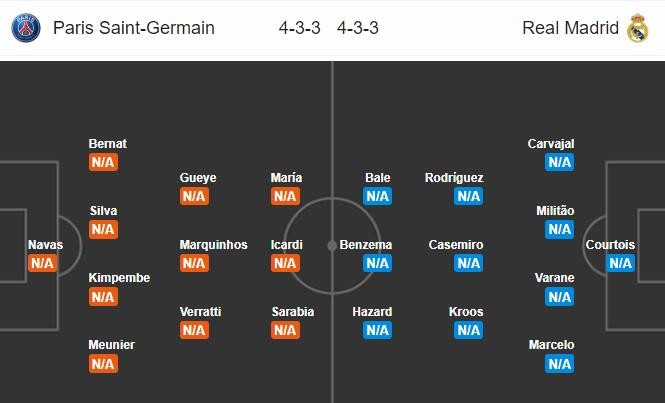Choose Verratti's N/A rating badge

[x=194, y=330]
